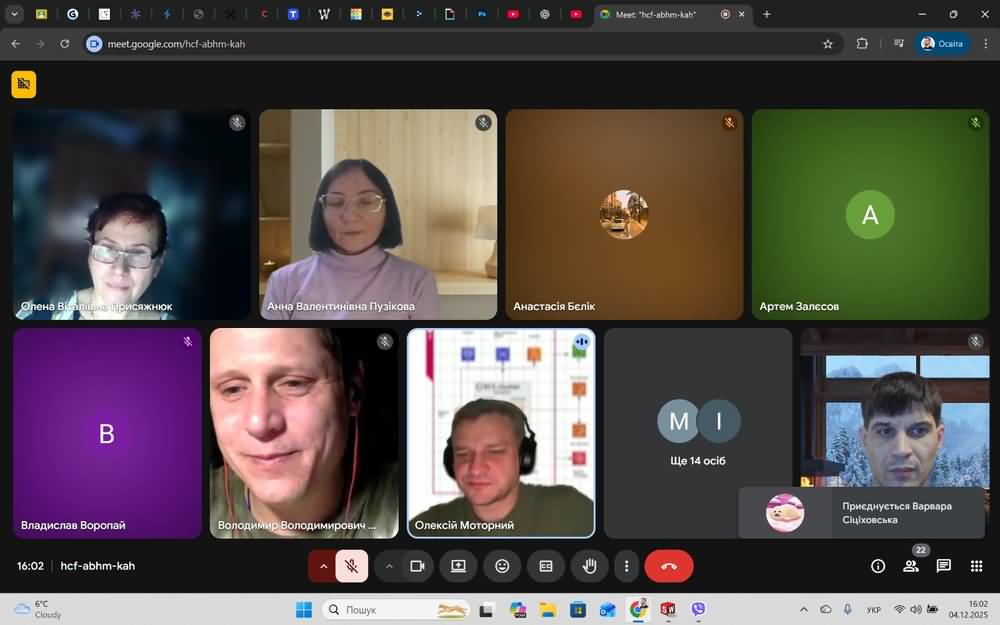Show the people list with 22 participants
Viewport: 1000px width, 625px height.
(x=911, y=566)
